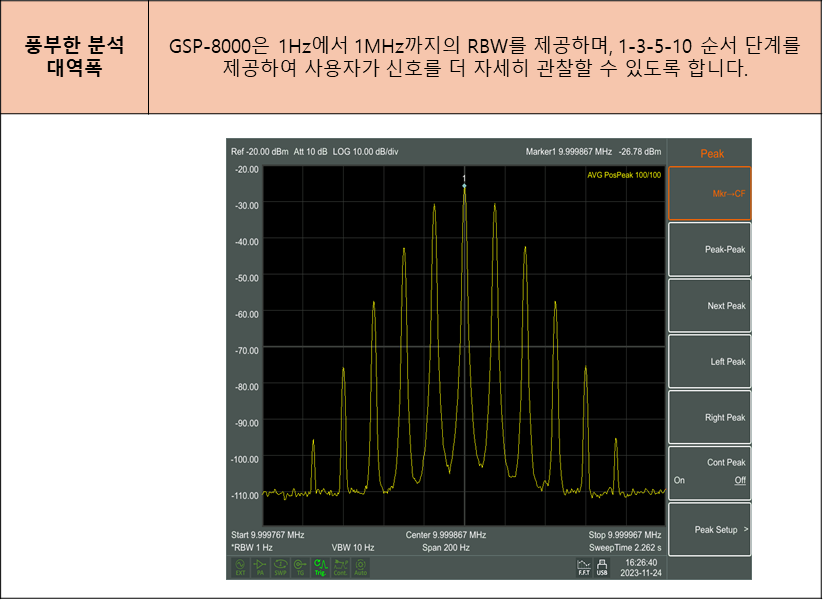Click the Auto status icon
Viewport: 823px width, 600px height.
click(x=361, y=567)
